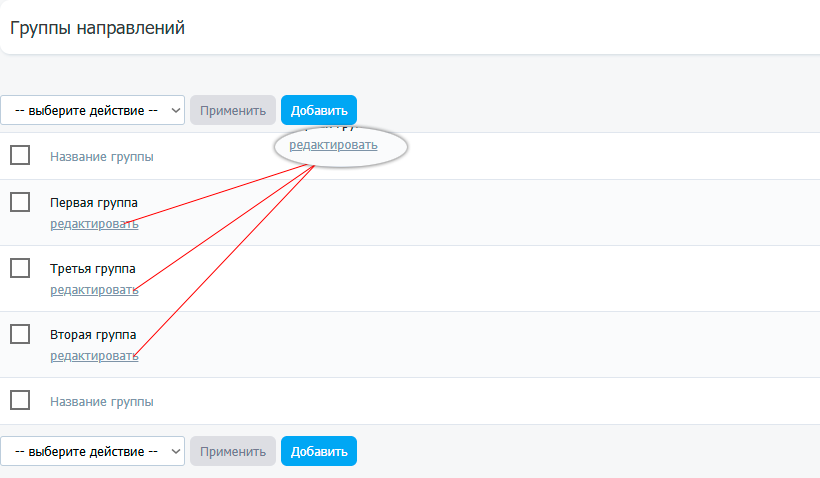This screenshot has height=478, width=820.
Task: Select the Третья группа row name
Action: coord(93,269)
